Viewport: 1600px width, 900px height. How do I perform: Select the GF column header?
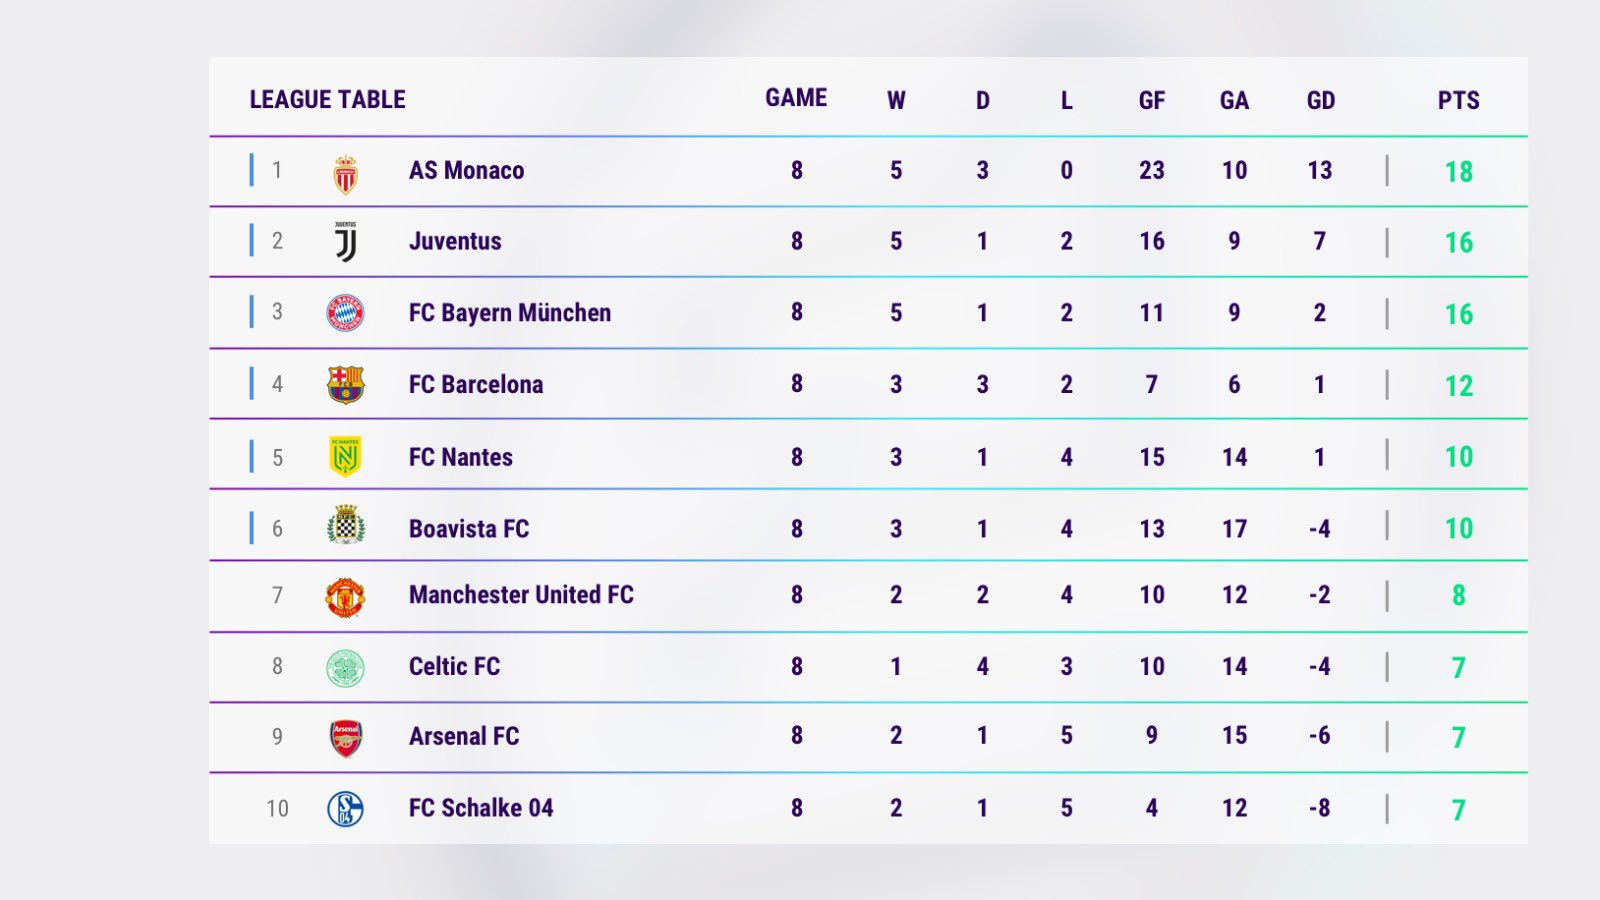[x=1151, y=100]
